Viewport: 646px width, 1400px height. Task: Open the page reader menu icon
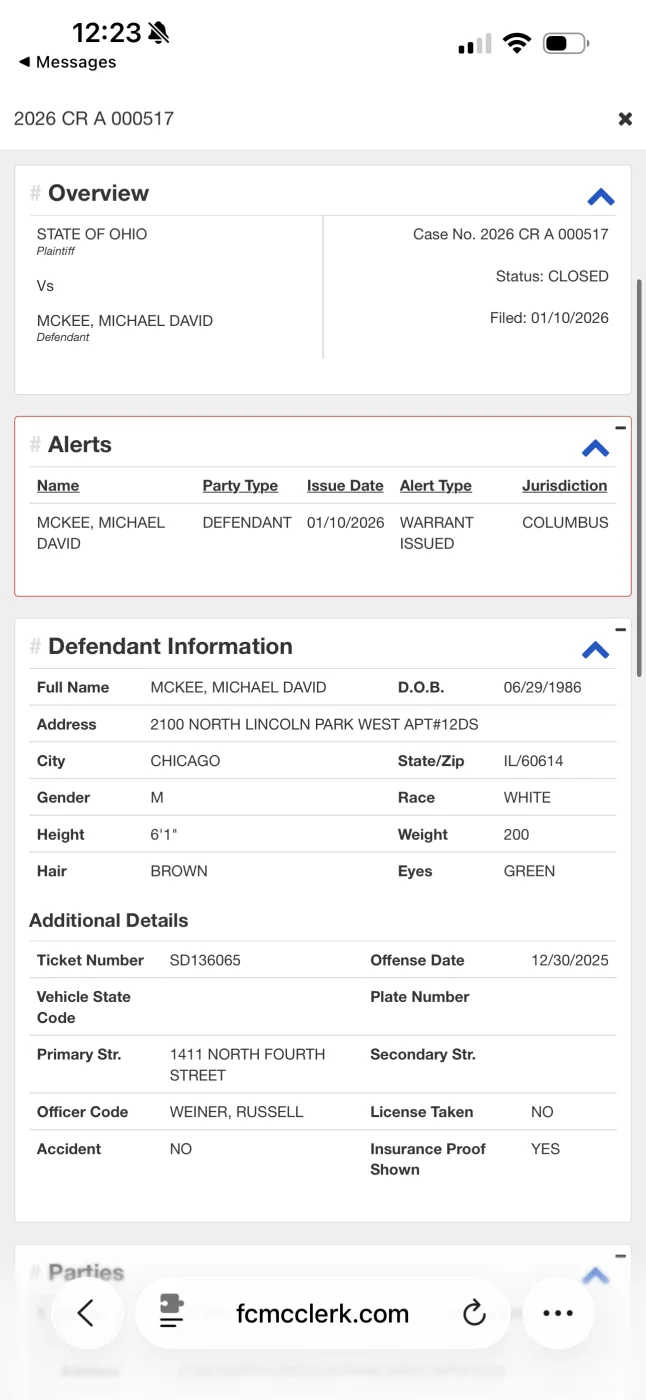click(x=172, y=1313)
